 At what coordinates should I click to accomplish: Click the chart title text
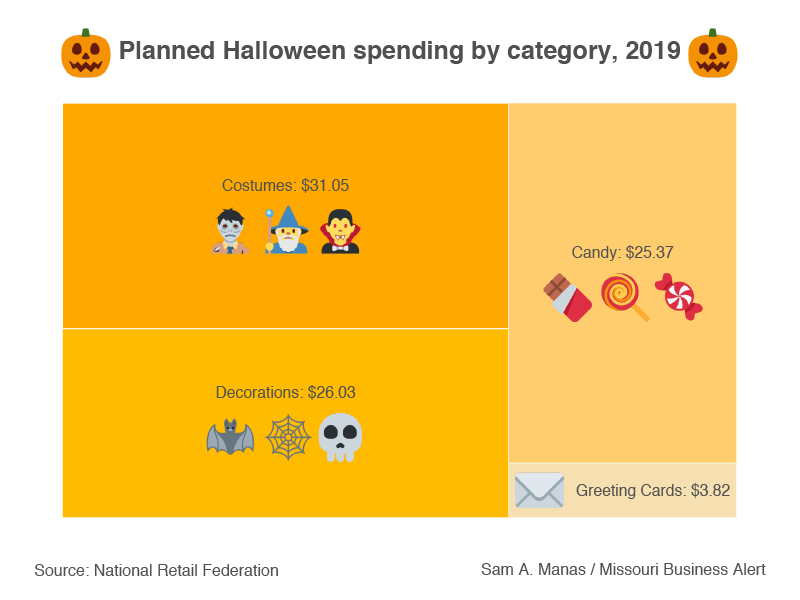pos(400,51)
